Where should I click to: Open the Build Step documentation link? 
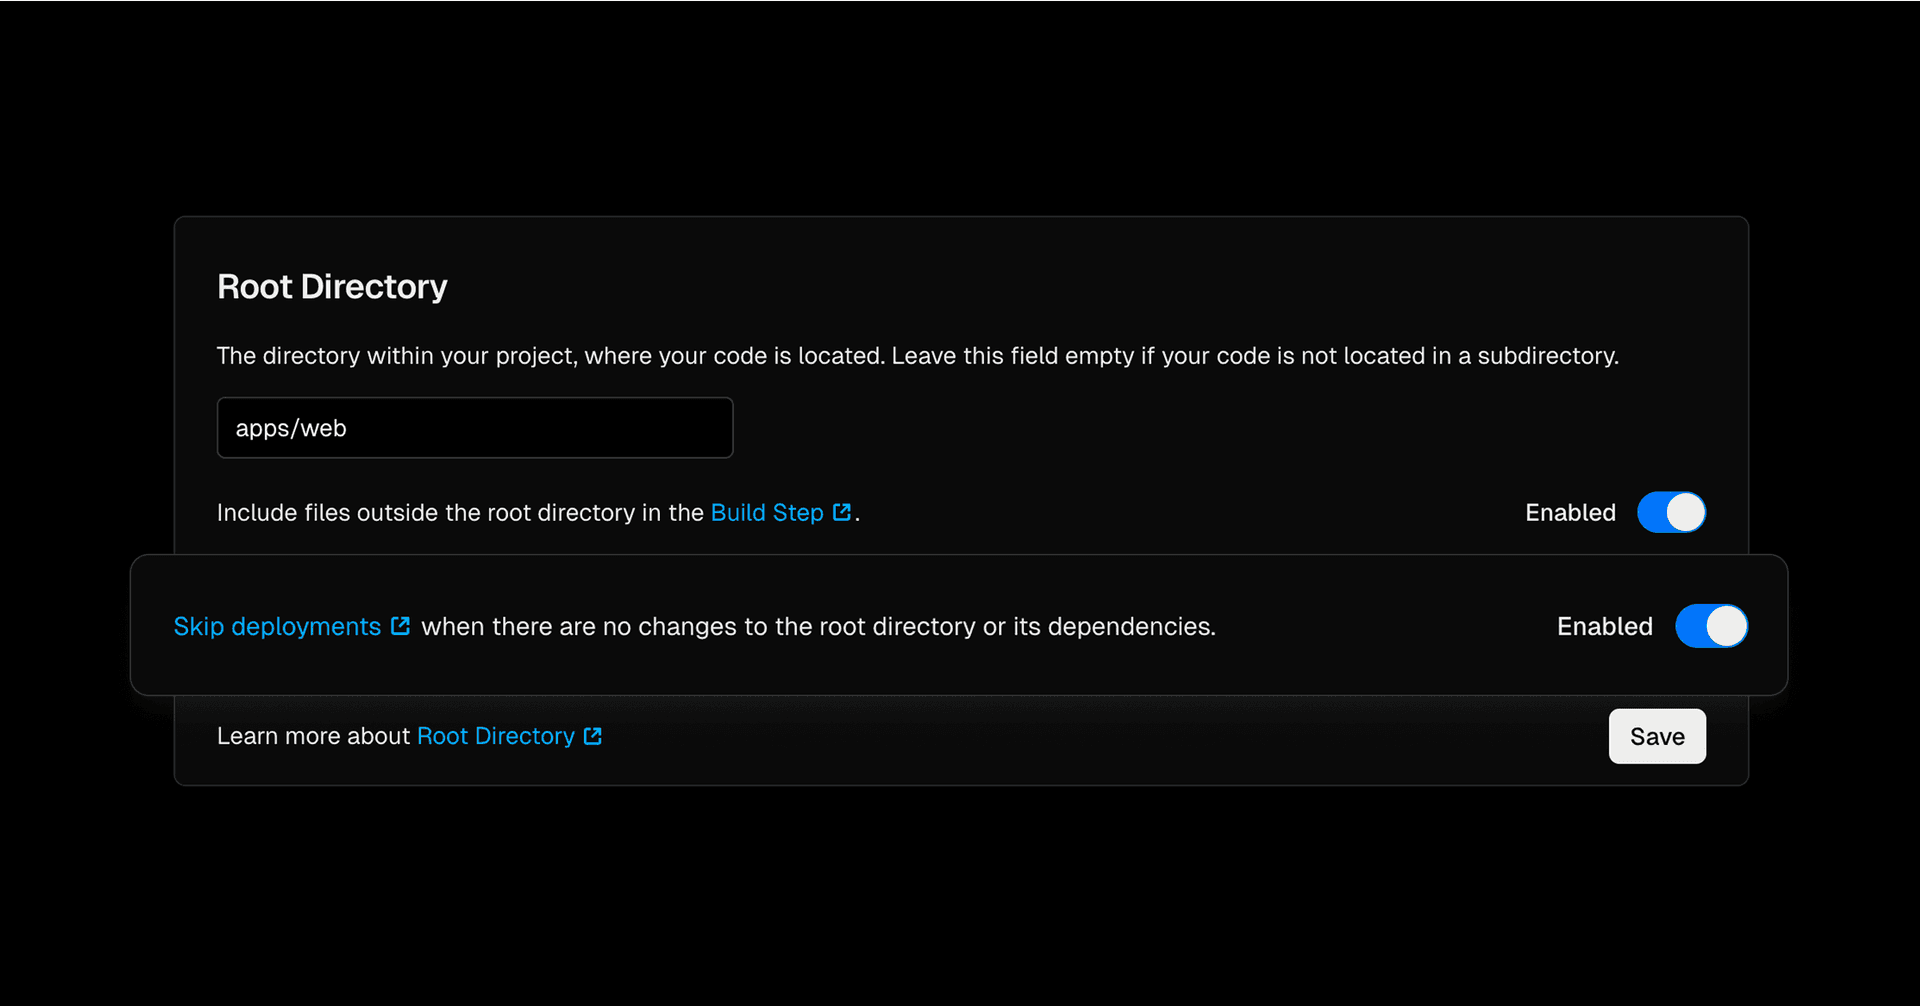coord(766,513)
